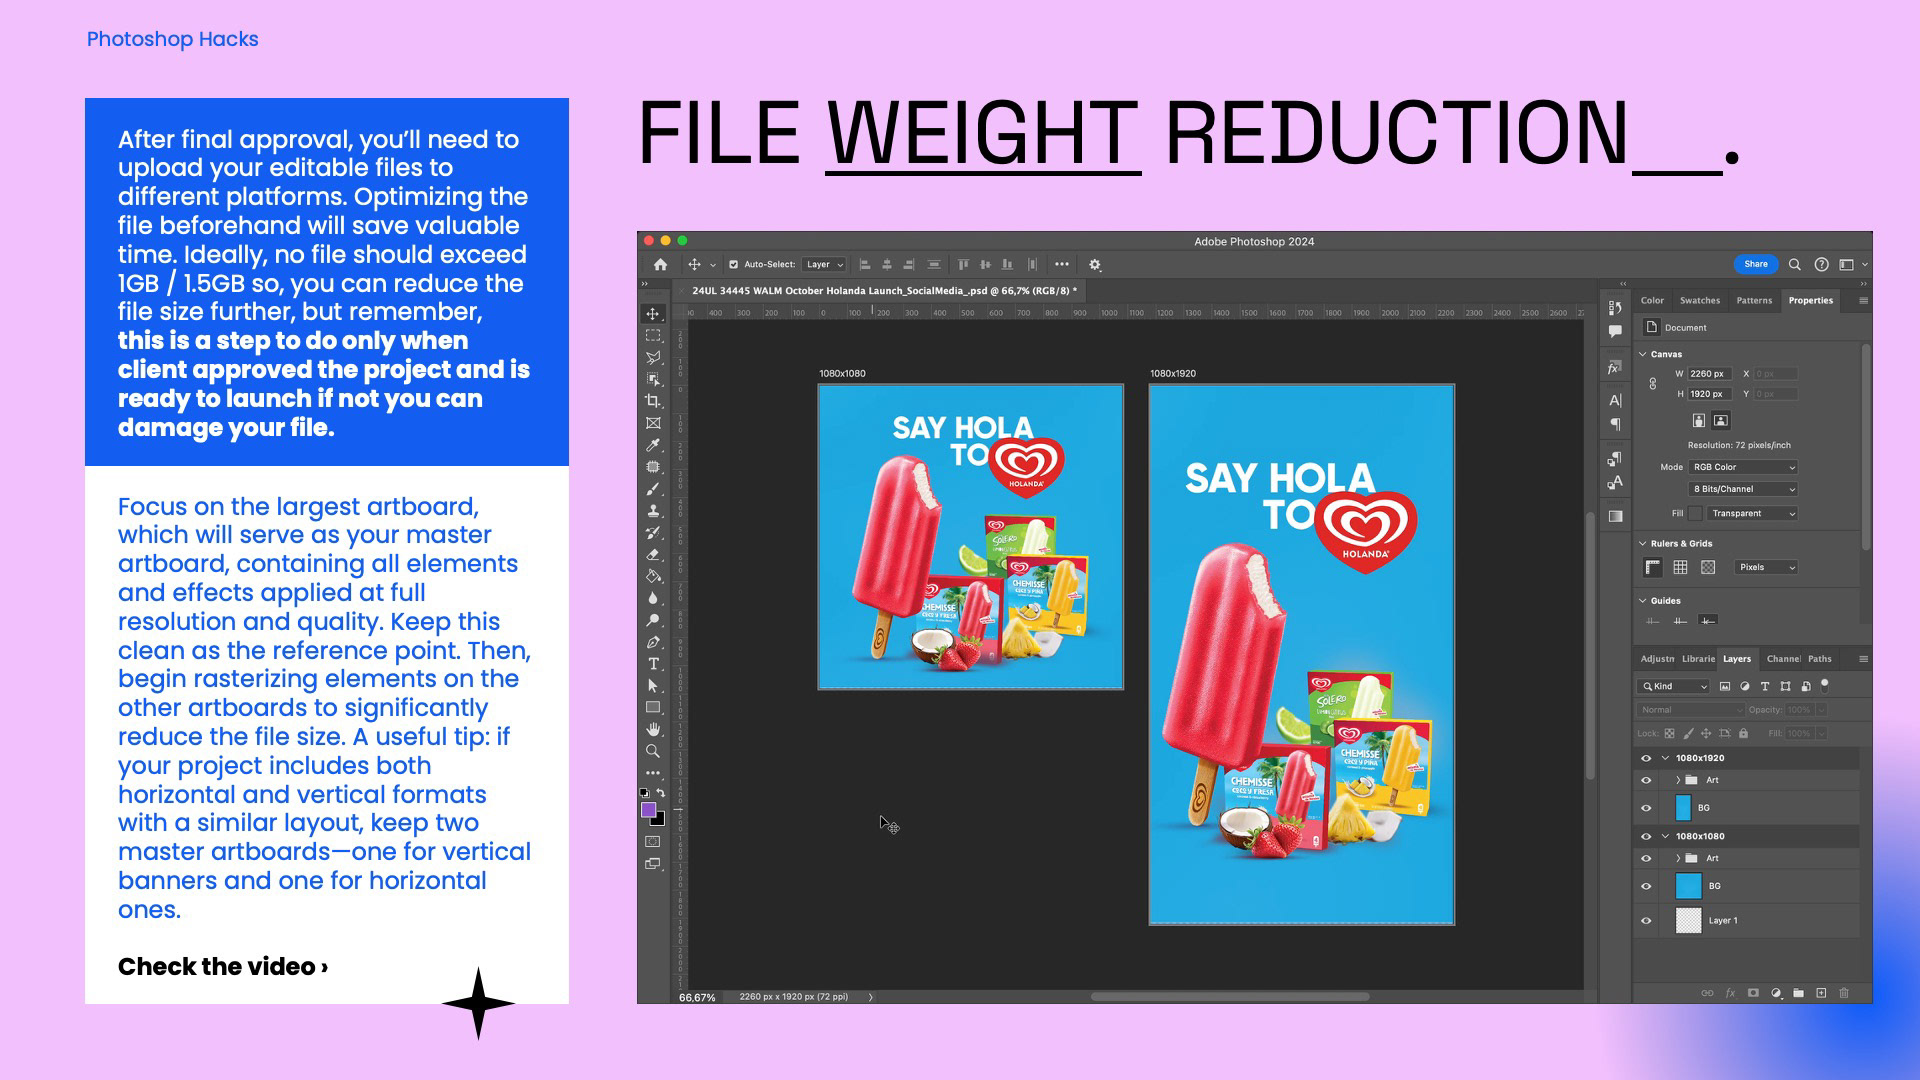This screenshot has height=1080, width=1920.
Task: Open the Photoshop Hacks header link
Action: tap(172, 39)
